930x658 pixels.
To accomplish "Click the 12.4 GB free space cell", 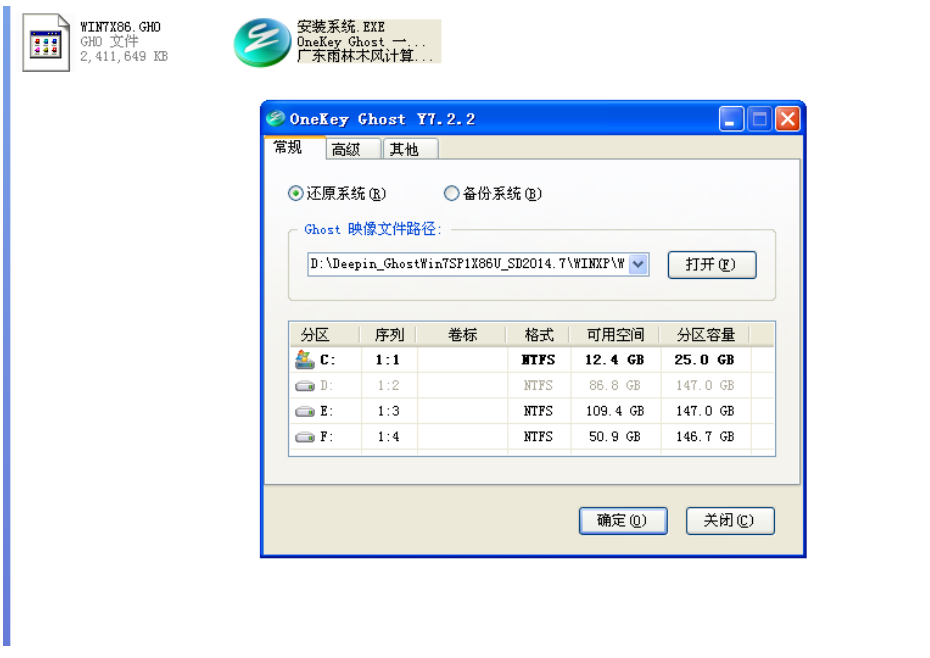I will (x=614, y=360).
